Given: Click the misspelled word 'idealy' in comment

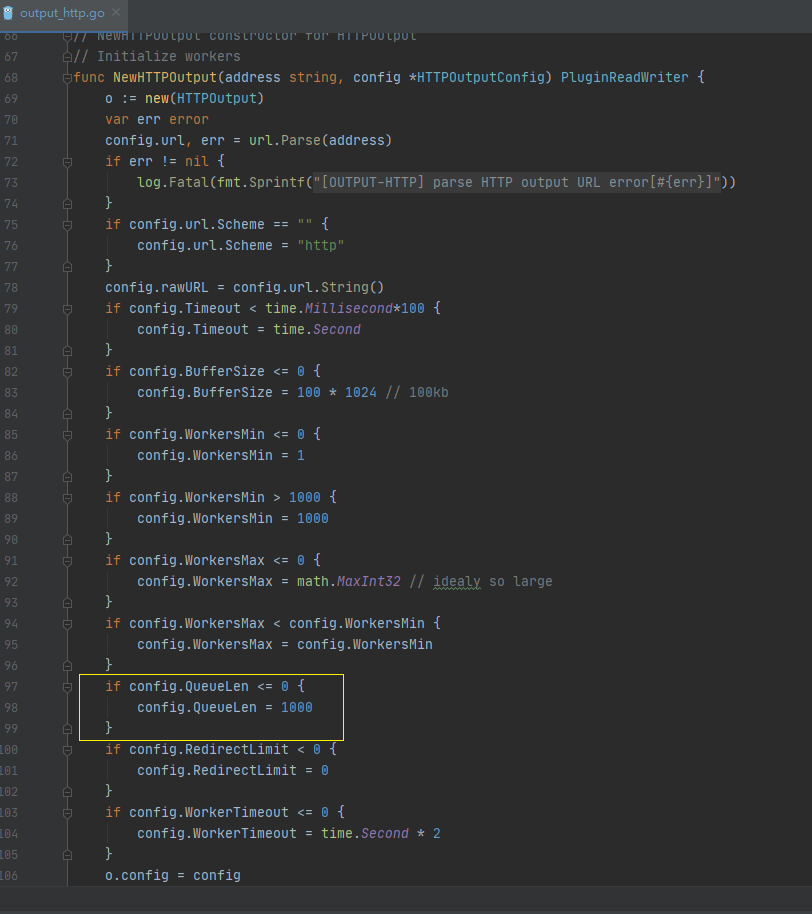Looking at the screenshot, I should point(457,581).
